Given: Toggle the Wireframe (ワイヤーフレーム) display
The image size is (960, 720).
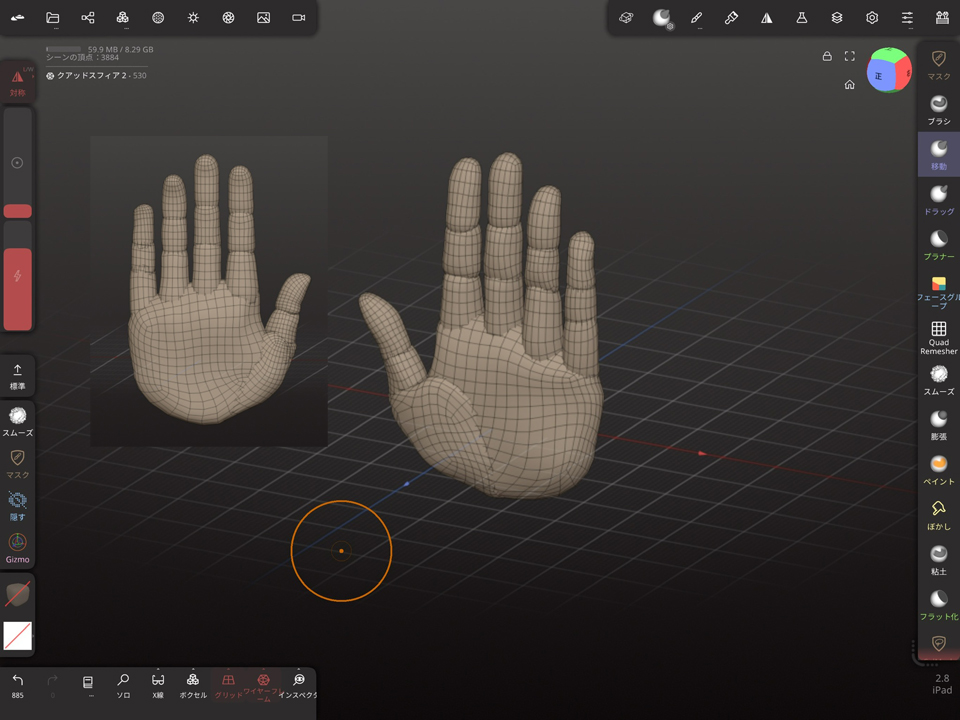Looking at the screenshot, I should 263,686.
